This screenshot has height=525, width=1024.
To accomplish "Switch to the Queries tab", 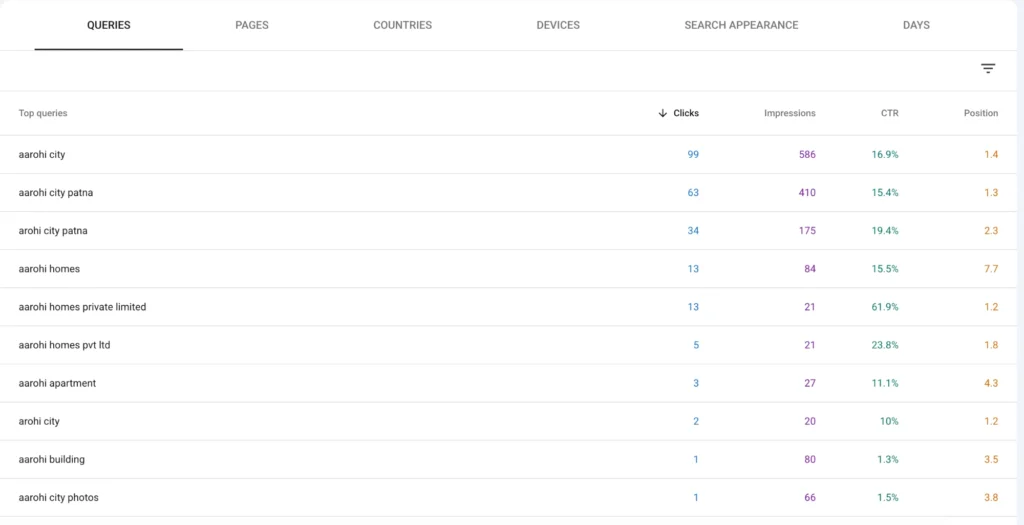I will pyautogui.click(x=108, y=25).
